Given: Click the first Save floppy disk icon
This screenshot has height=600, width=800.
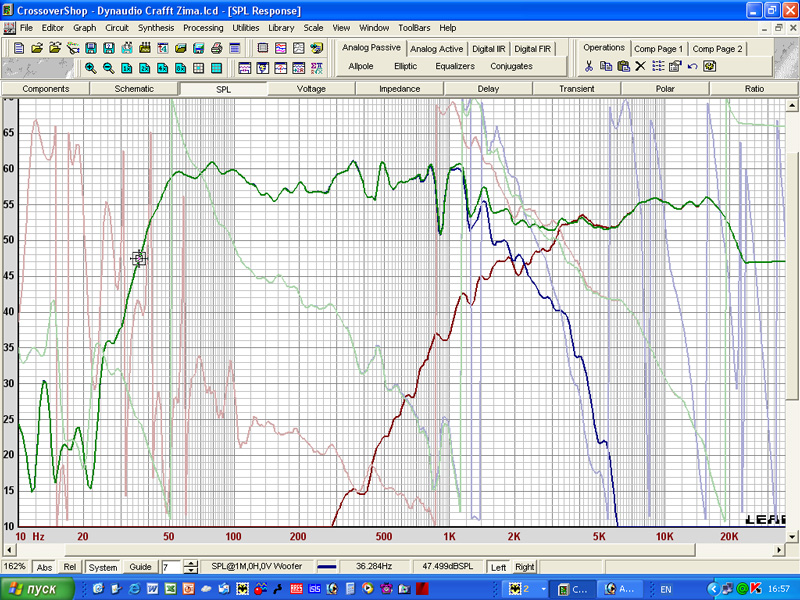Looking at the screenshot, I should (x=91, y=48).
